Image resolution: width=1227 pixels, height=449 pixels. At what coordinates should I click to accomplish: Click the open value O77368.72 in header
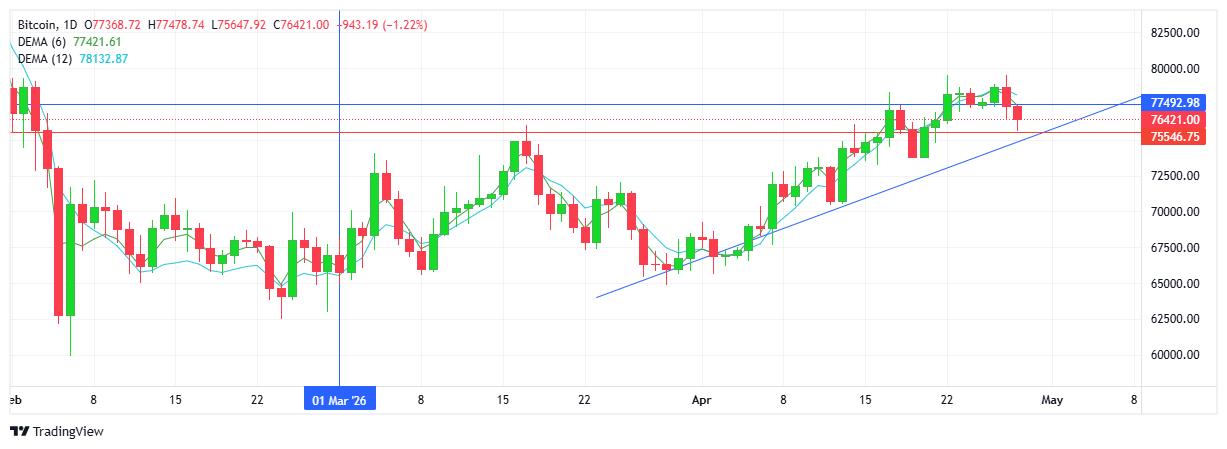pos(114,25)
